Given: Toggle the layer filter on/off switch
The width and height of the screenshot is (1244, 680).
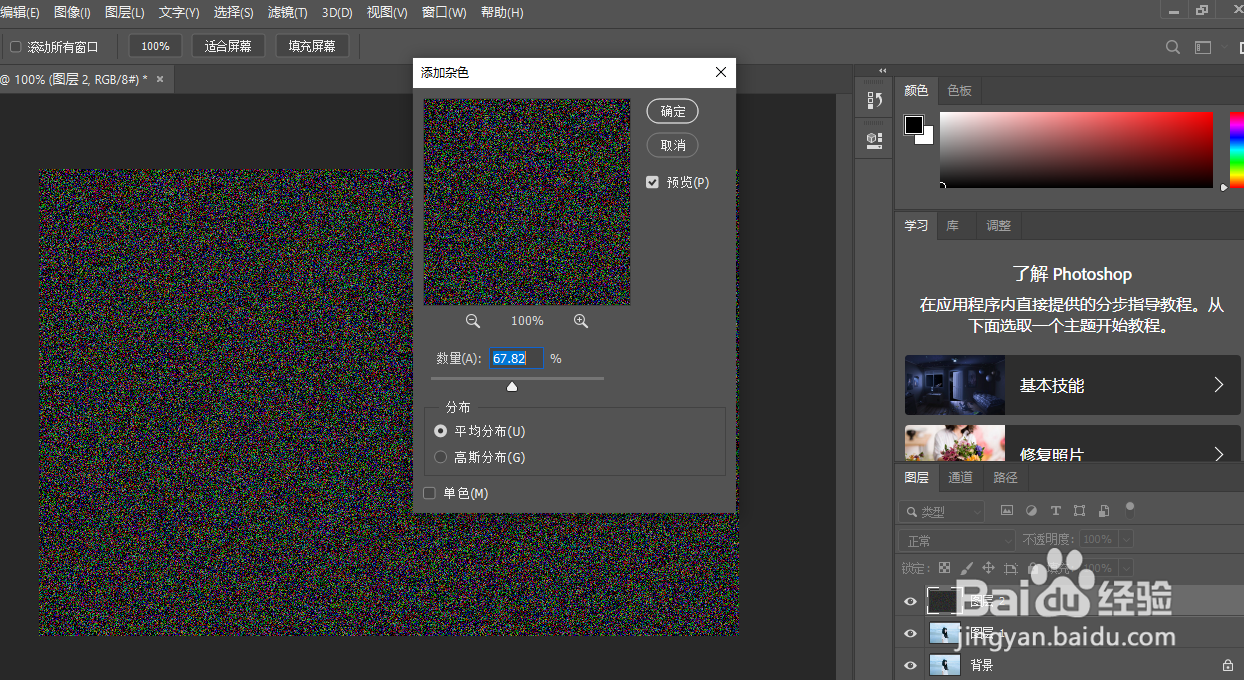Looking at the screenshot, I should [x=1130, y=508].
